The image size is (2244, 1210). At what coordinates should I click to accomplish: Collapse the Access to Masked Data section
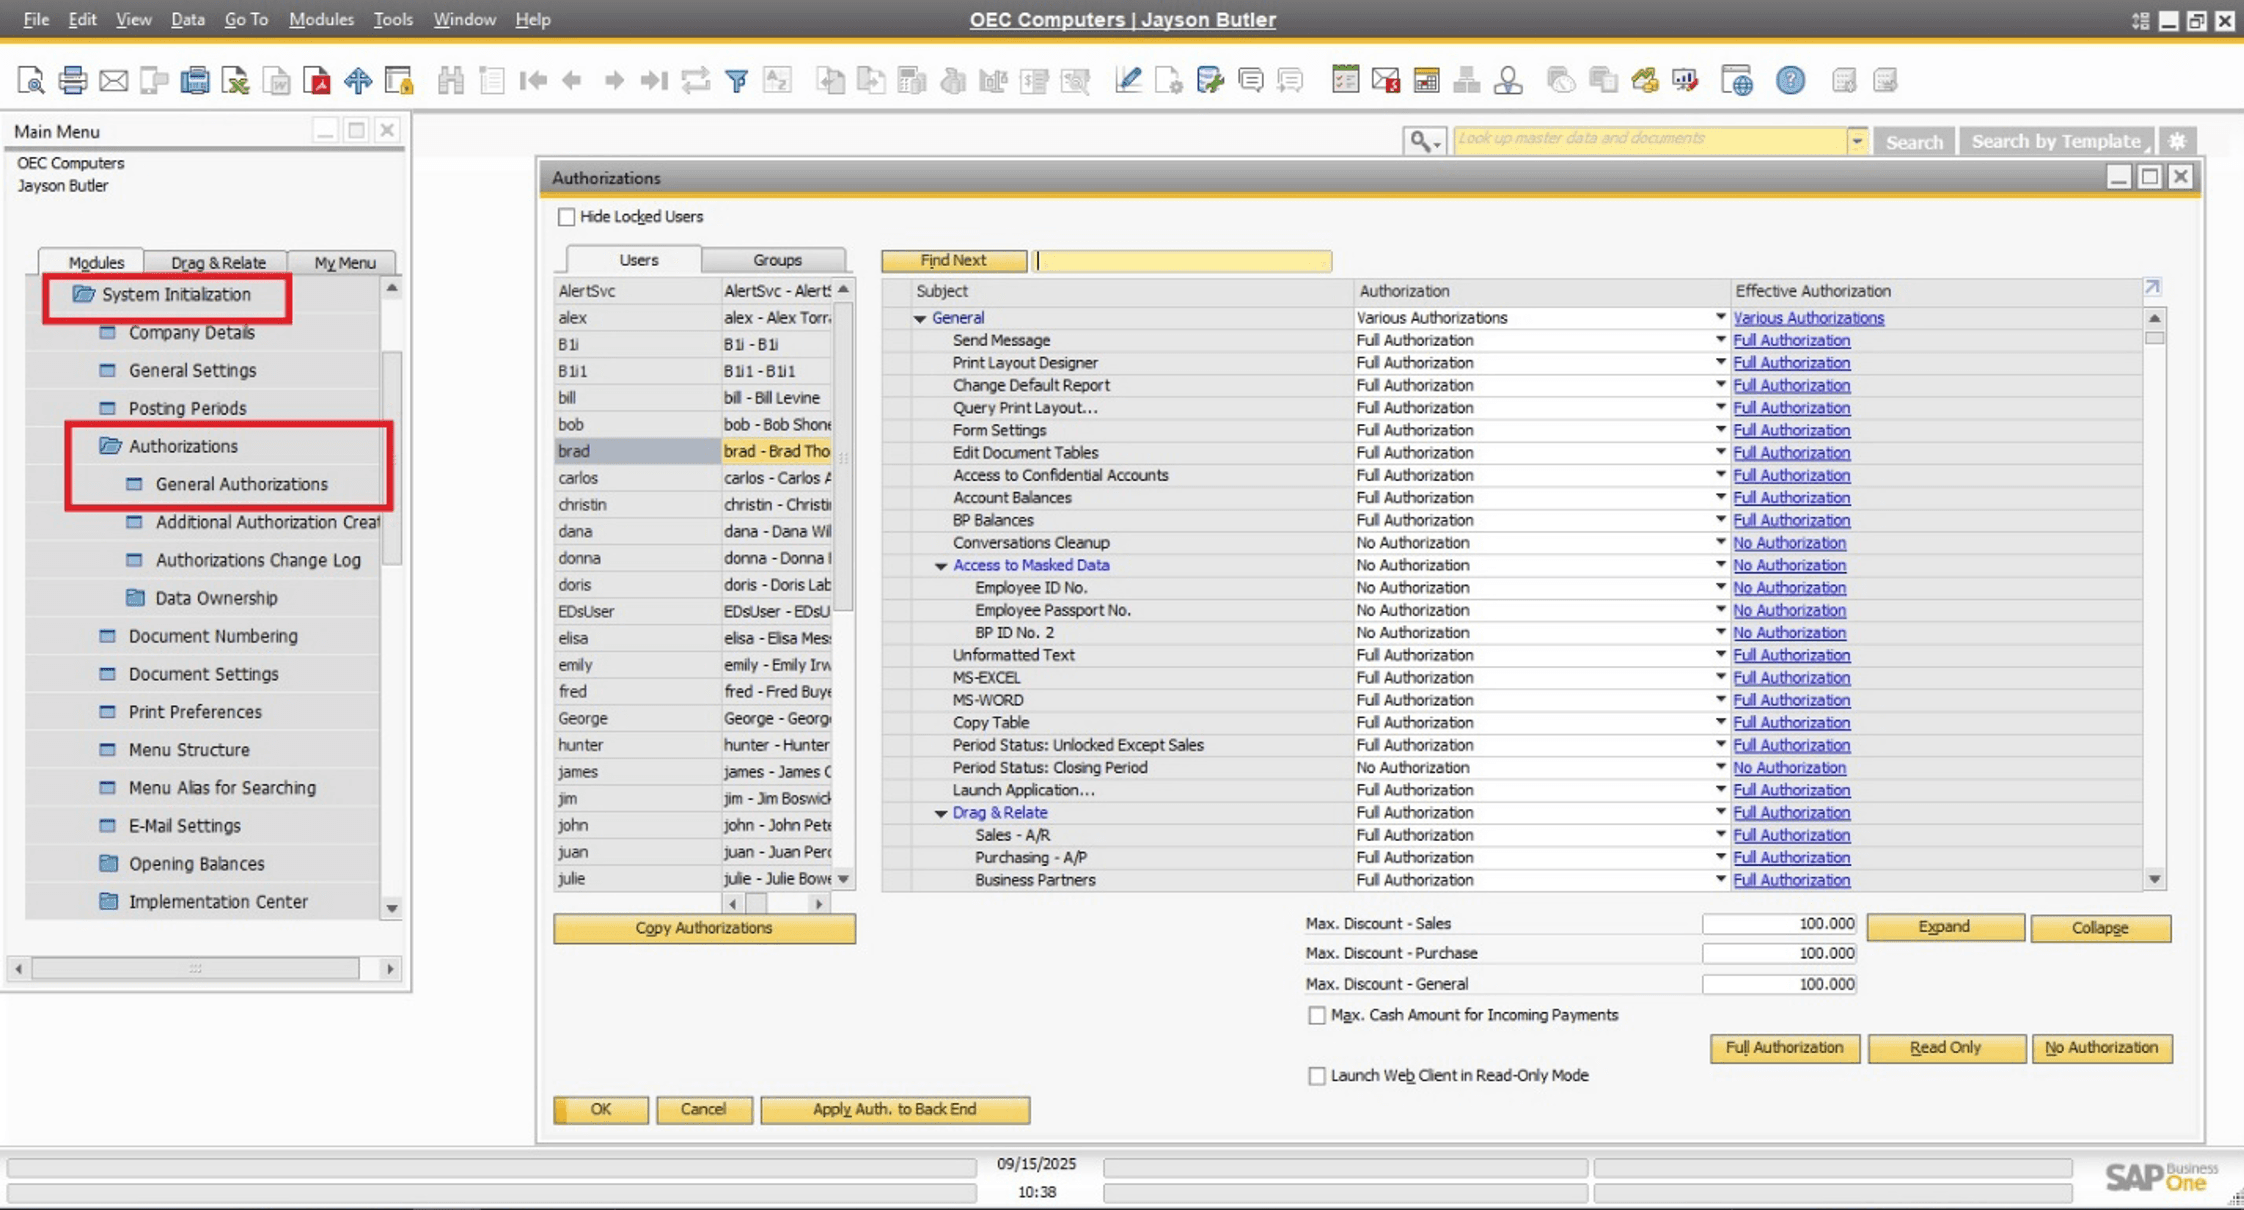point(941,565)
